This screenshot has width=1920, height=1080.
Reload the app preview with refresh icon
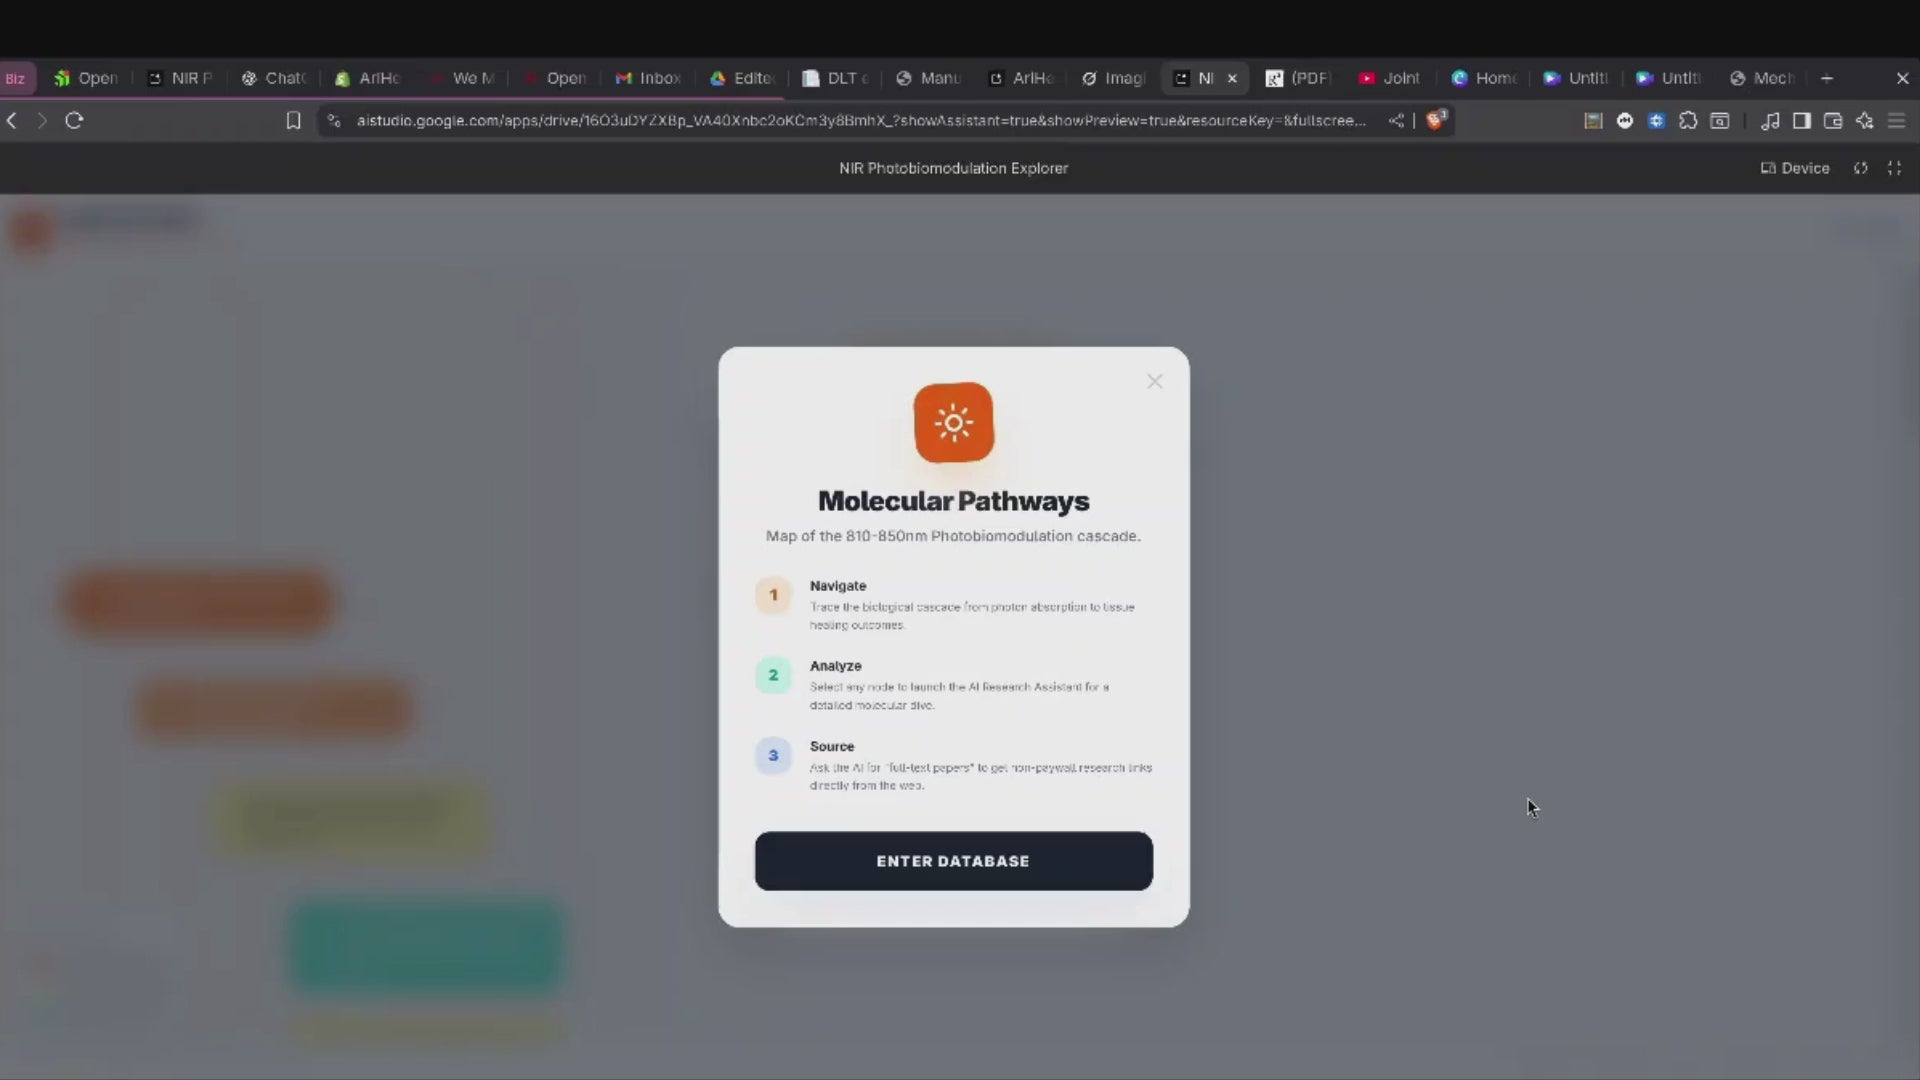(x=1860, y=168)
